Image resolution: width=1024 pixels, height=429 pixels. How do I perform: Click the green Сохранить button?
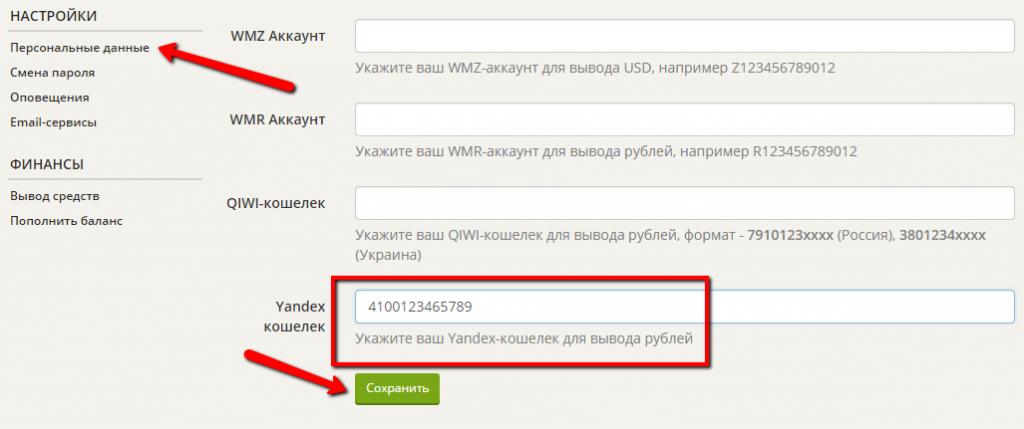397,389
